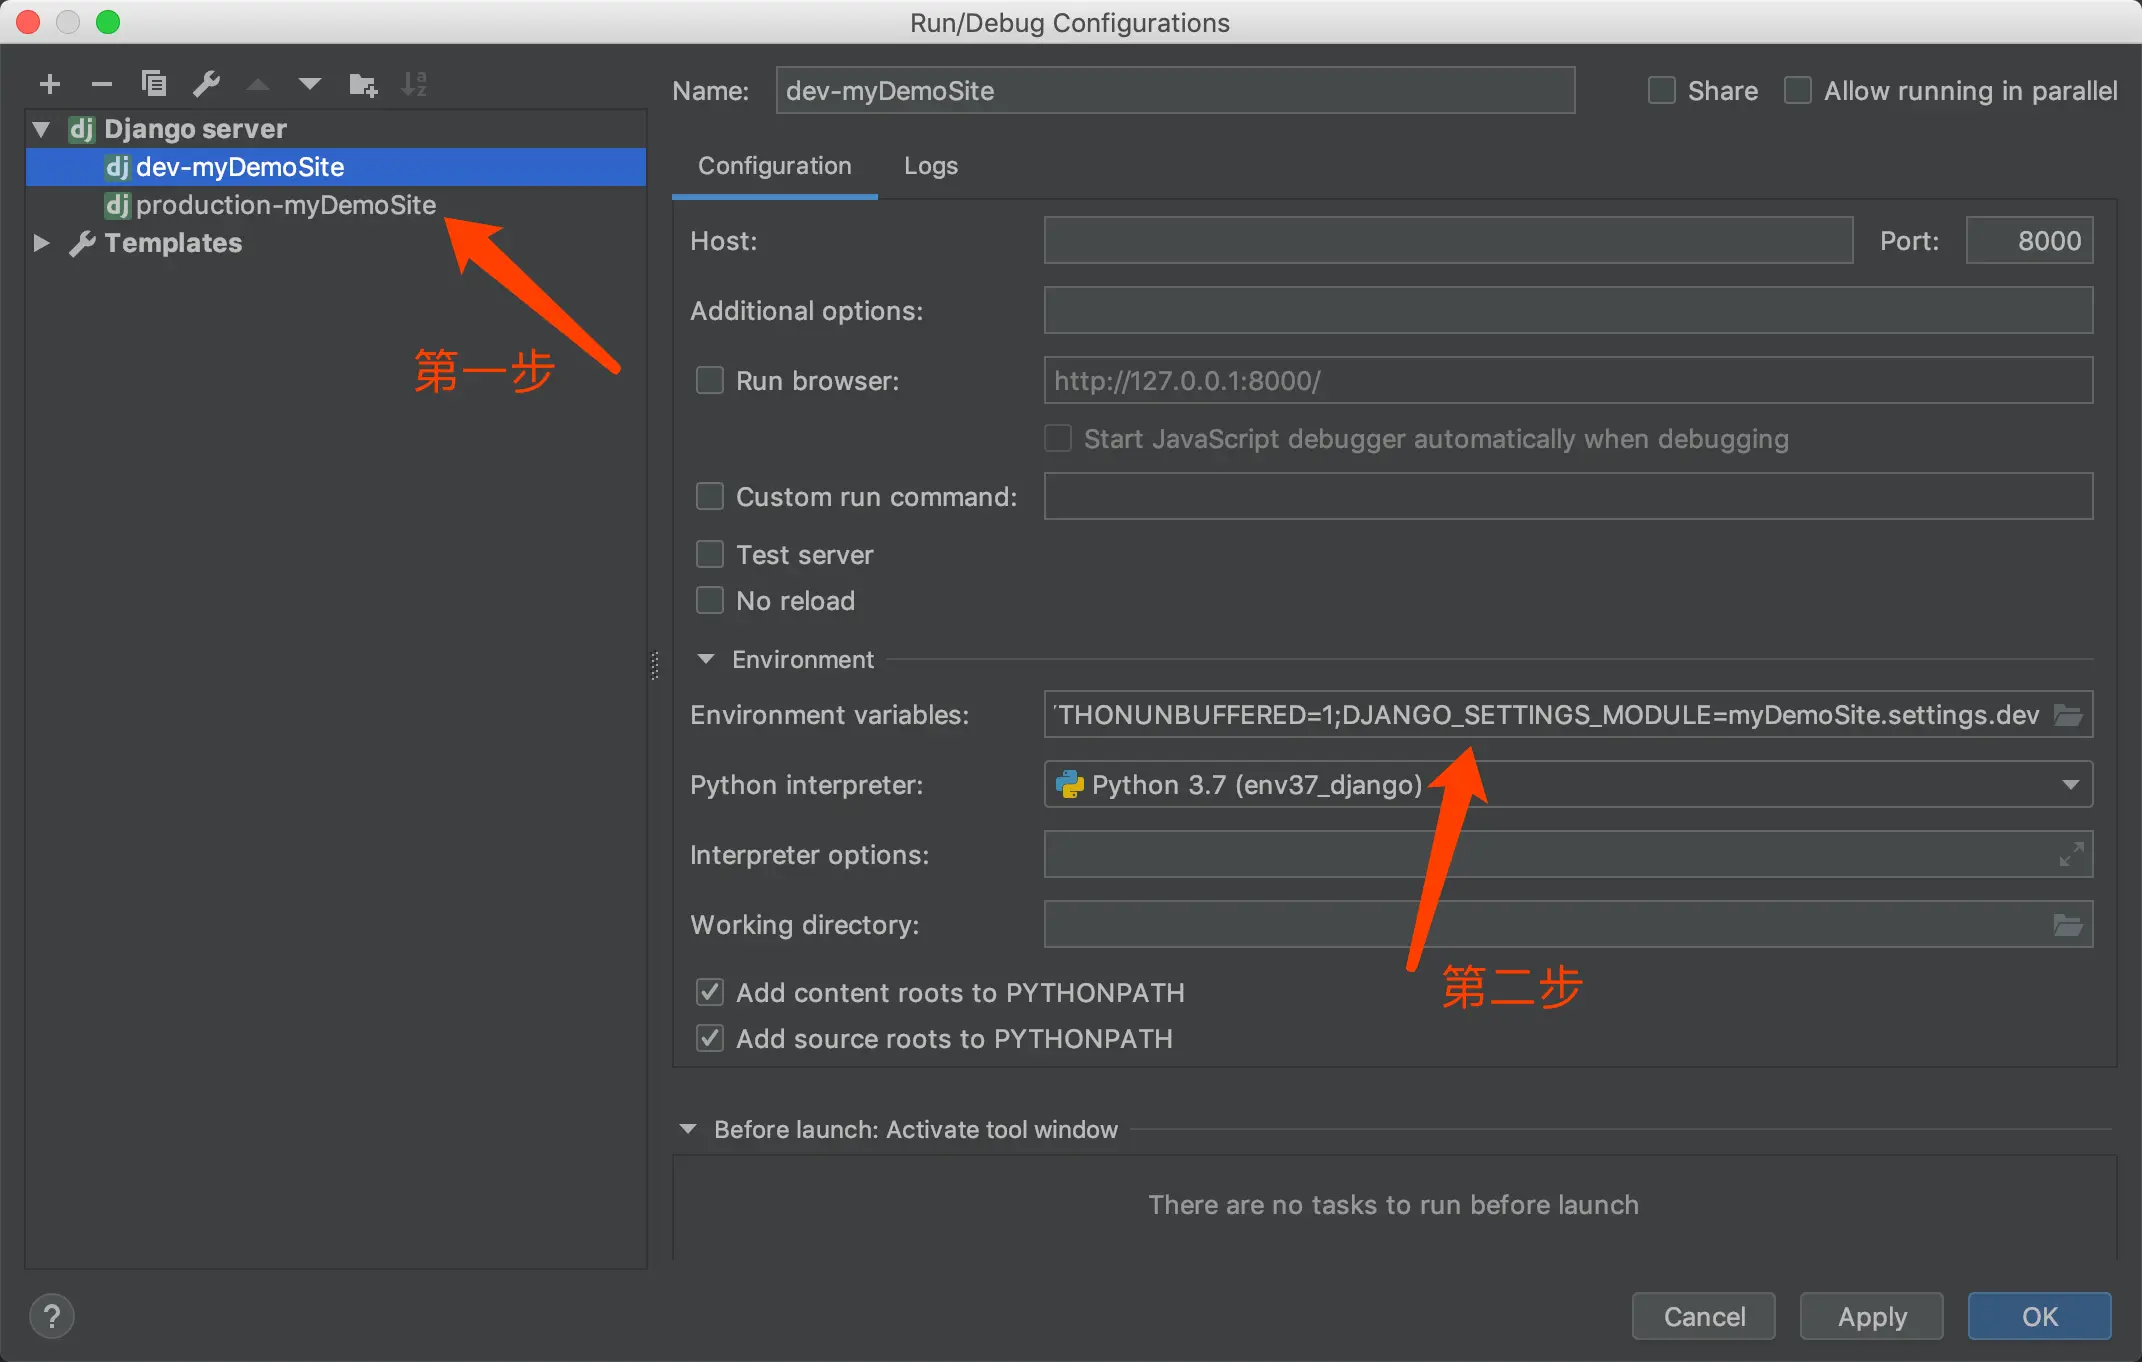This screenshot has width=2142, height=1362.
Task: Click in the Host input field
Action: [1447, 241]
